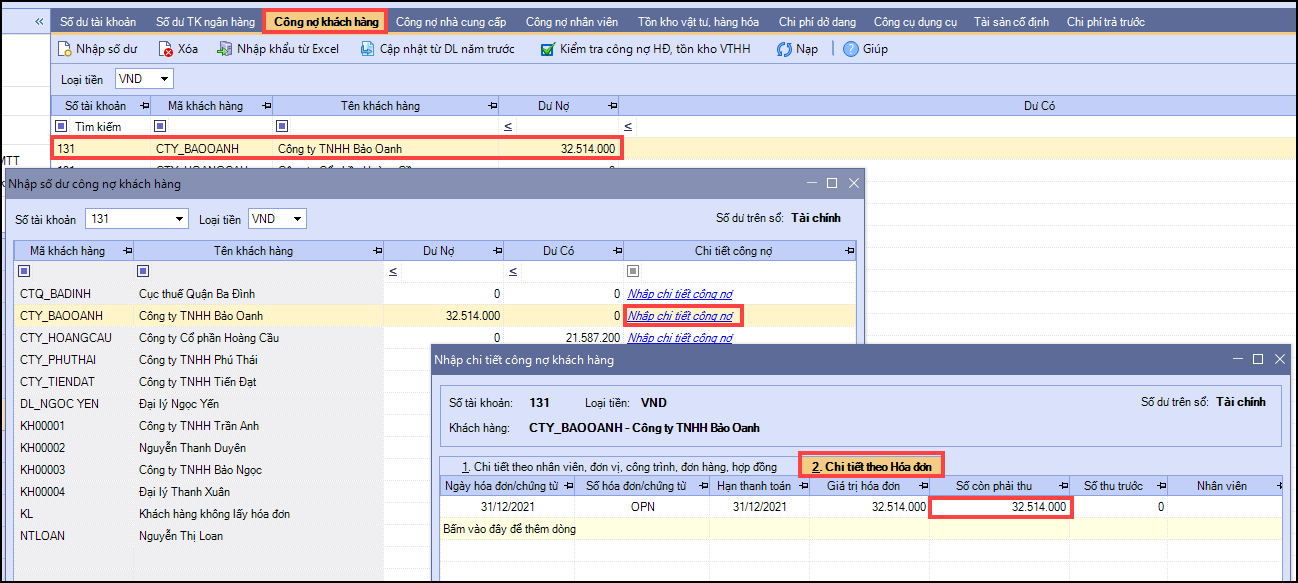
Task: Click Kiểm tra công nợ HĐ icon
Action: [x=547, y=49]
